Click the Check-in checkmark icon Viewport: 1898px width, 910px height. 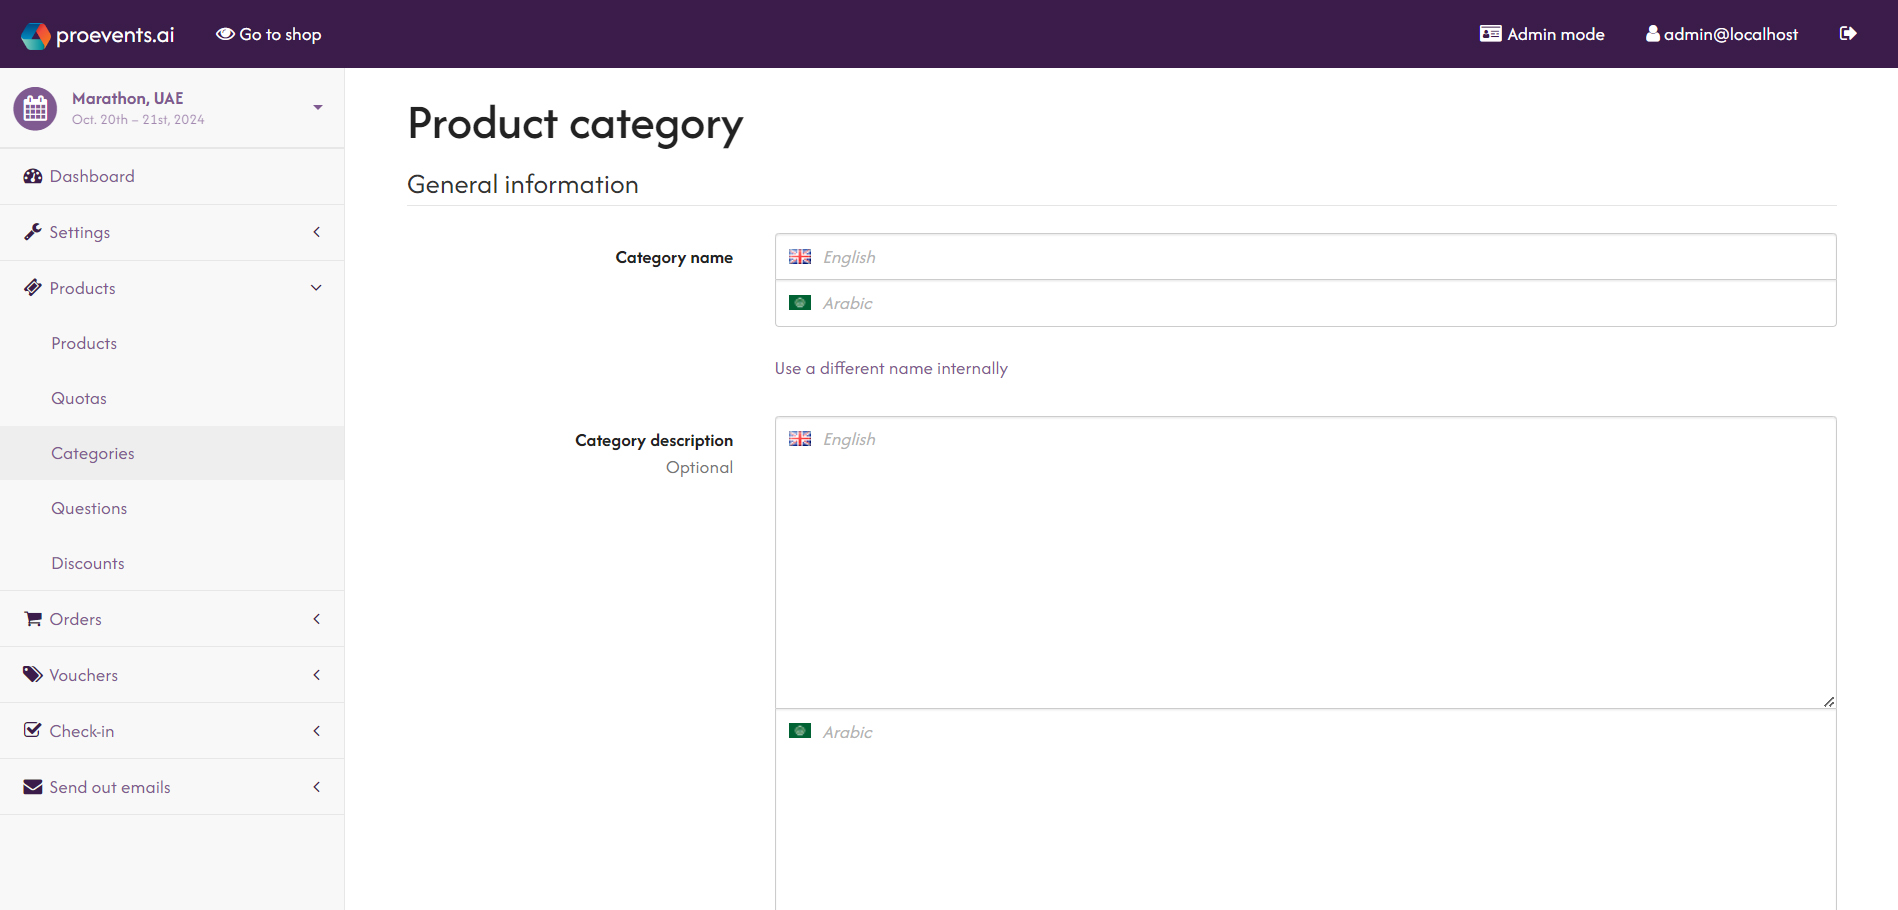32,730
